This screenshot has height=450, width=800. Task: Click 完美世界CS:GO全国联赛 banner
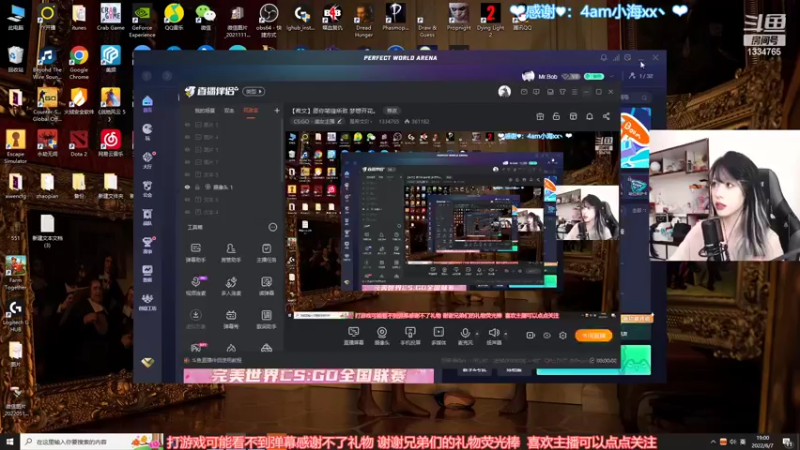[x=309, y=376]
